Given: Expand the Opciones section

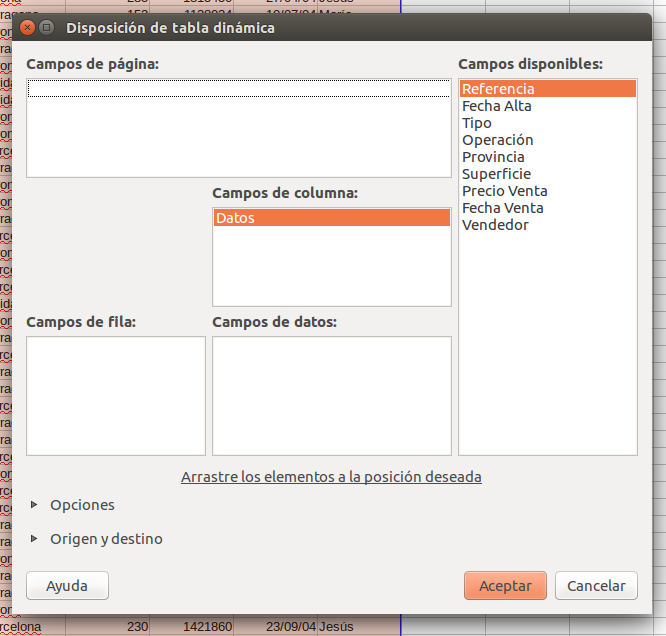Looking at the screenshot, I should (x=72, y=505).
